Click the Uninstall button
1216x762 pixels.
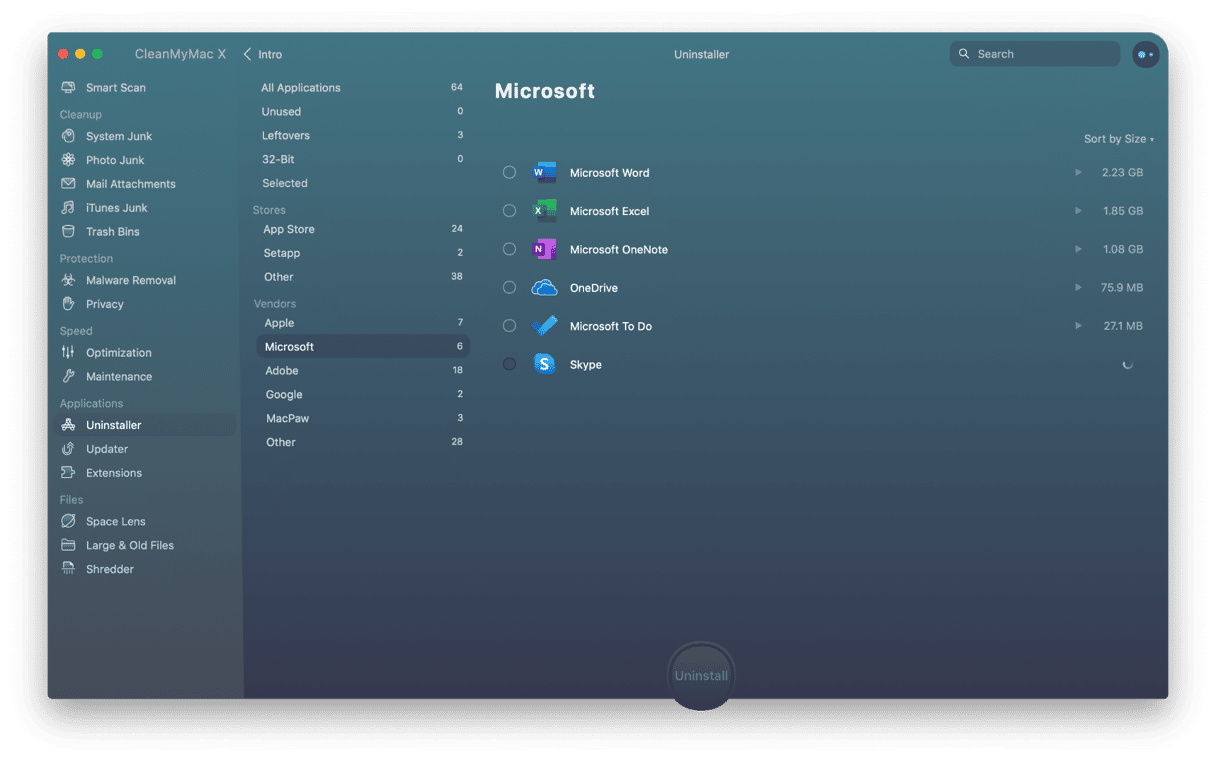coord(701,676)
